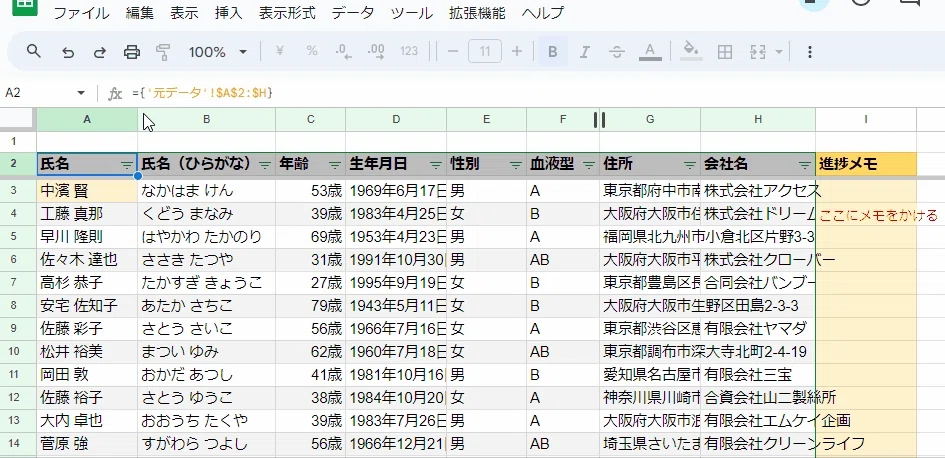Open the ヘルプ menu
Screen dimensions: 945x458
542,13
